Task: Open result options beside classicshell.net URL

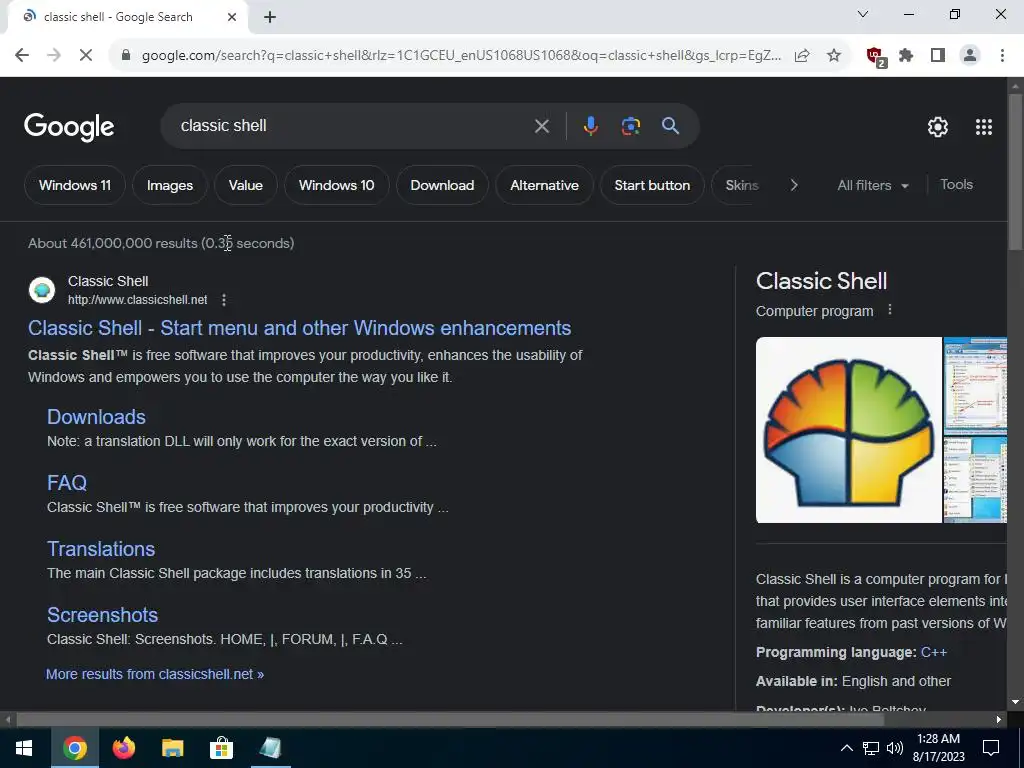Action: [224, 300]
